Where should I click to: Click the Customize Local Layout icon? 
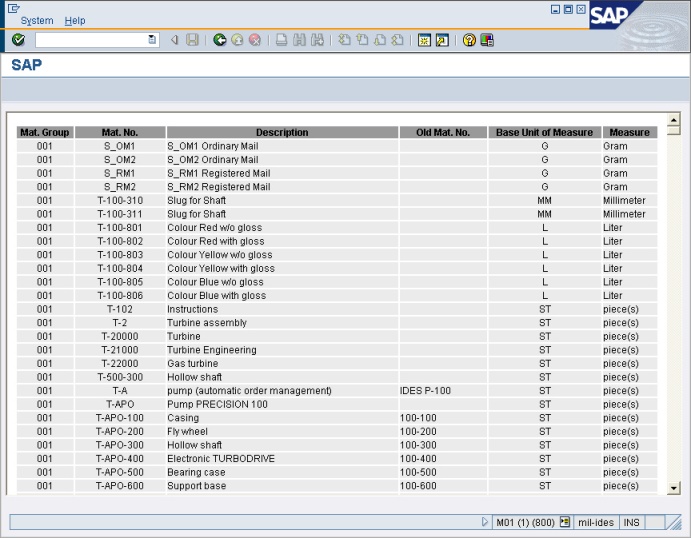487,40
